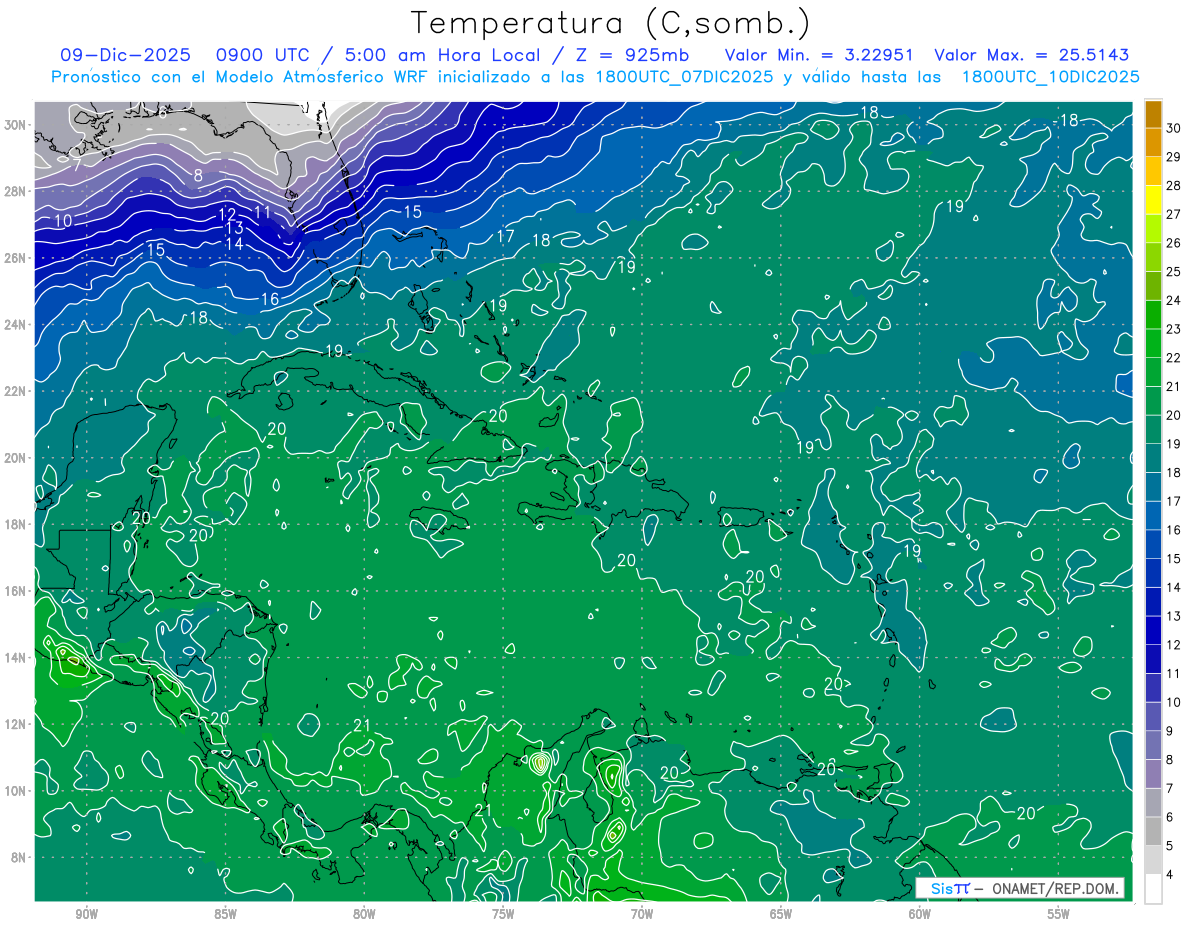Screen dimensions: 1200x927
Task: Click the "30N" latitude axis label
Action: [x=16, y=125]
